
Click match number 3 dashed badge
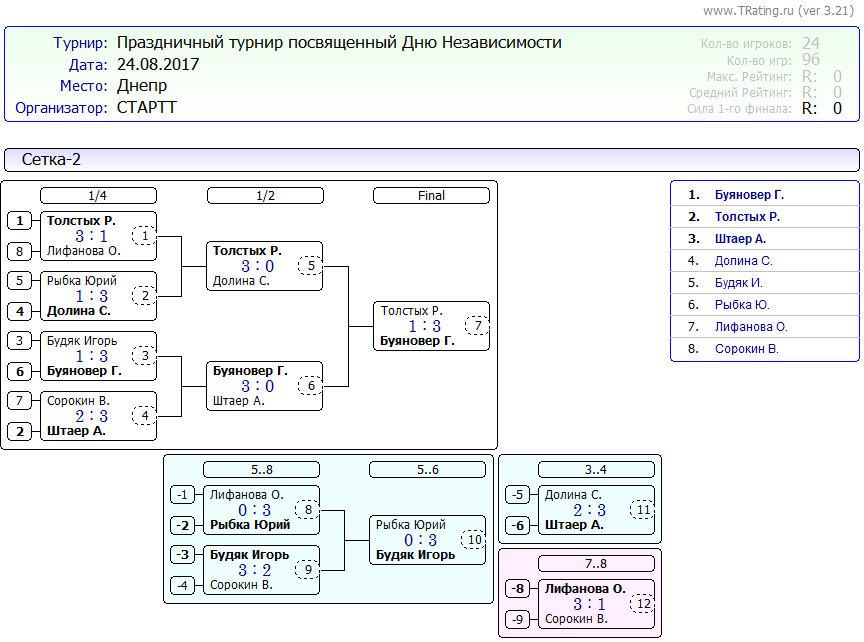click(145, 356)
